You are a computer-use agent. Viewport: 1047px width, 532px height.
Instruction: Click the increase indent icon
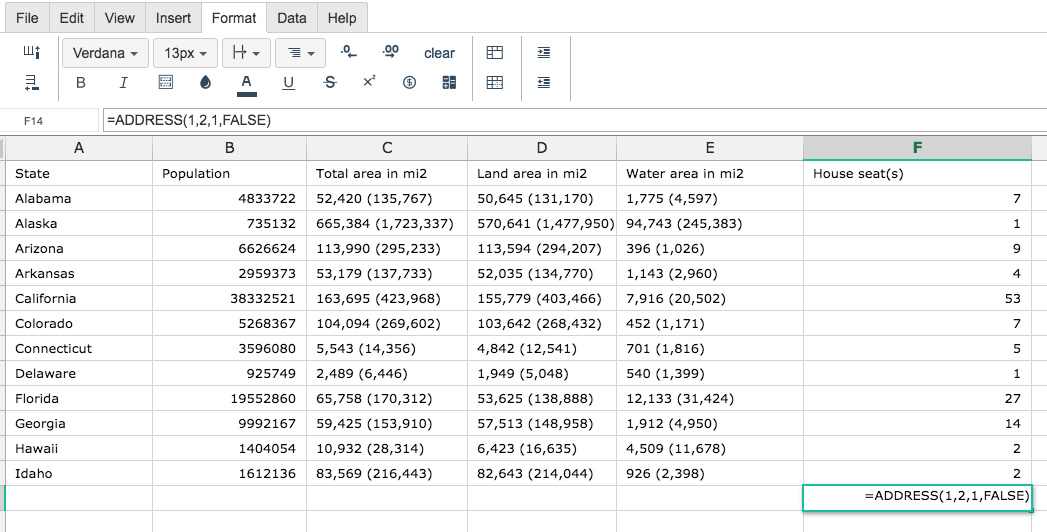point(543,53)
